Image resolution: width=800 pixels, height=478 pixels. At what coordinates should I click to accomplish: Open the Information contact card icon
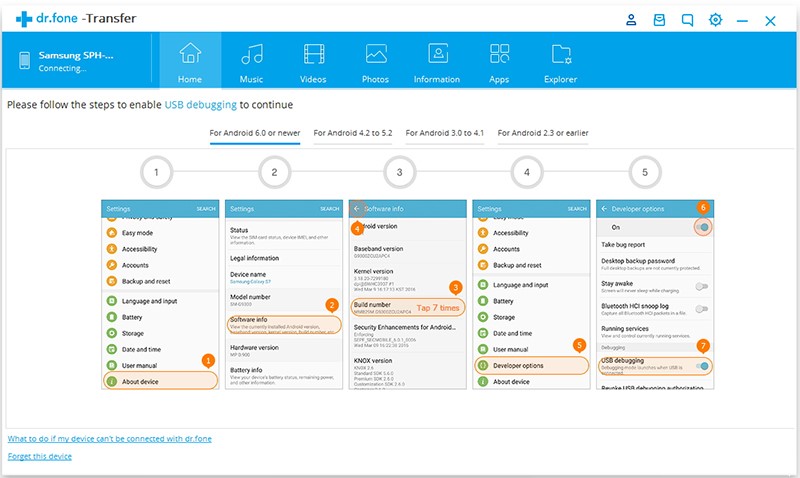click(438, 53)
